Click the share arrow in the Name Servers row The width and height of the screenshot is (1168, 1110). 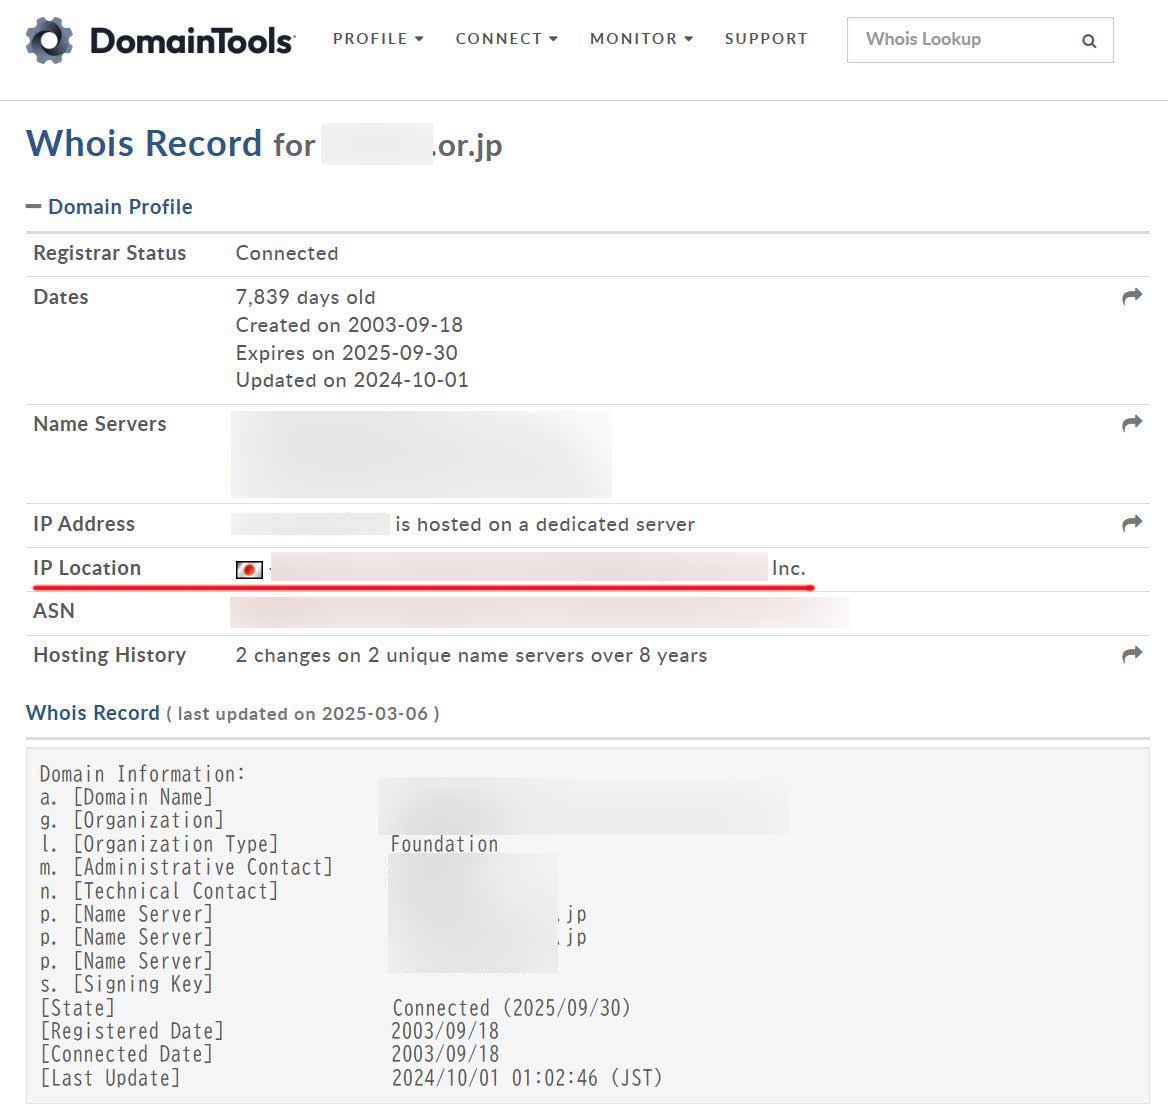click(1132, 423)
